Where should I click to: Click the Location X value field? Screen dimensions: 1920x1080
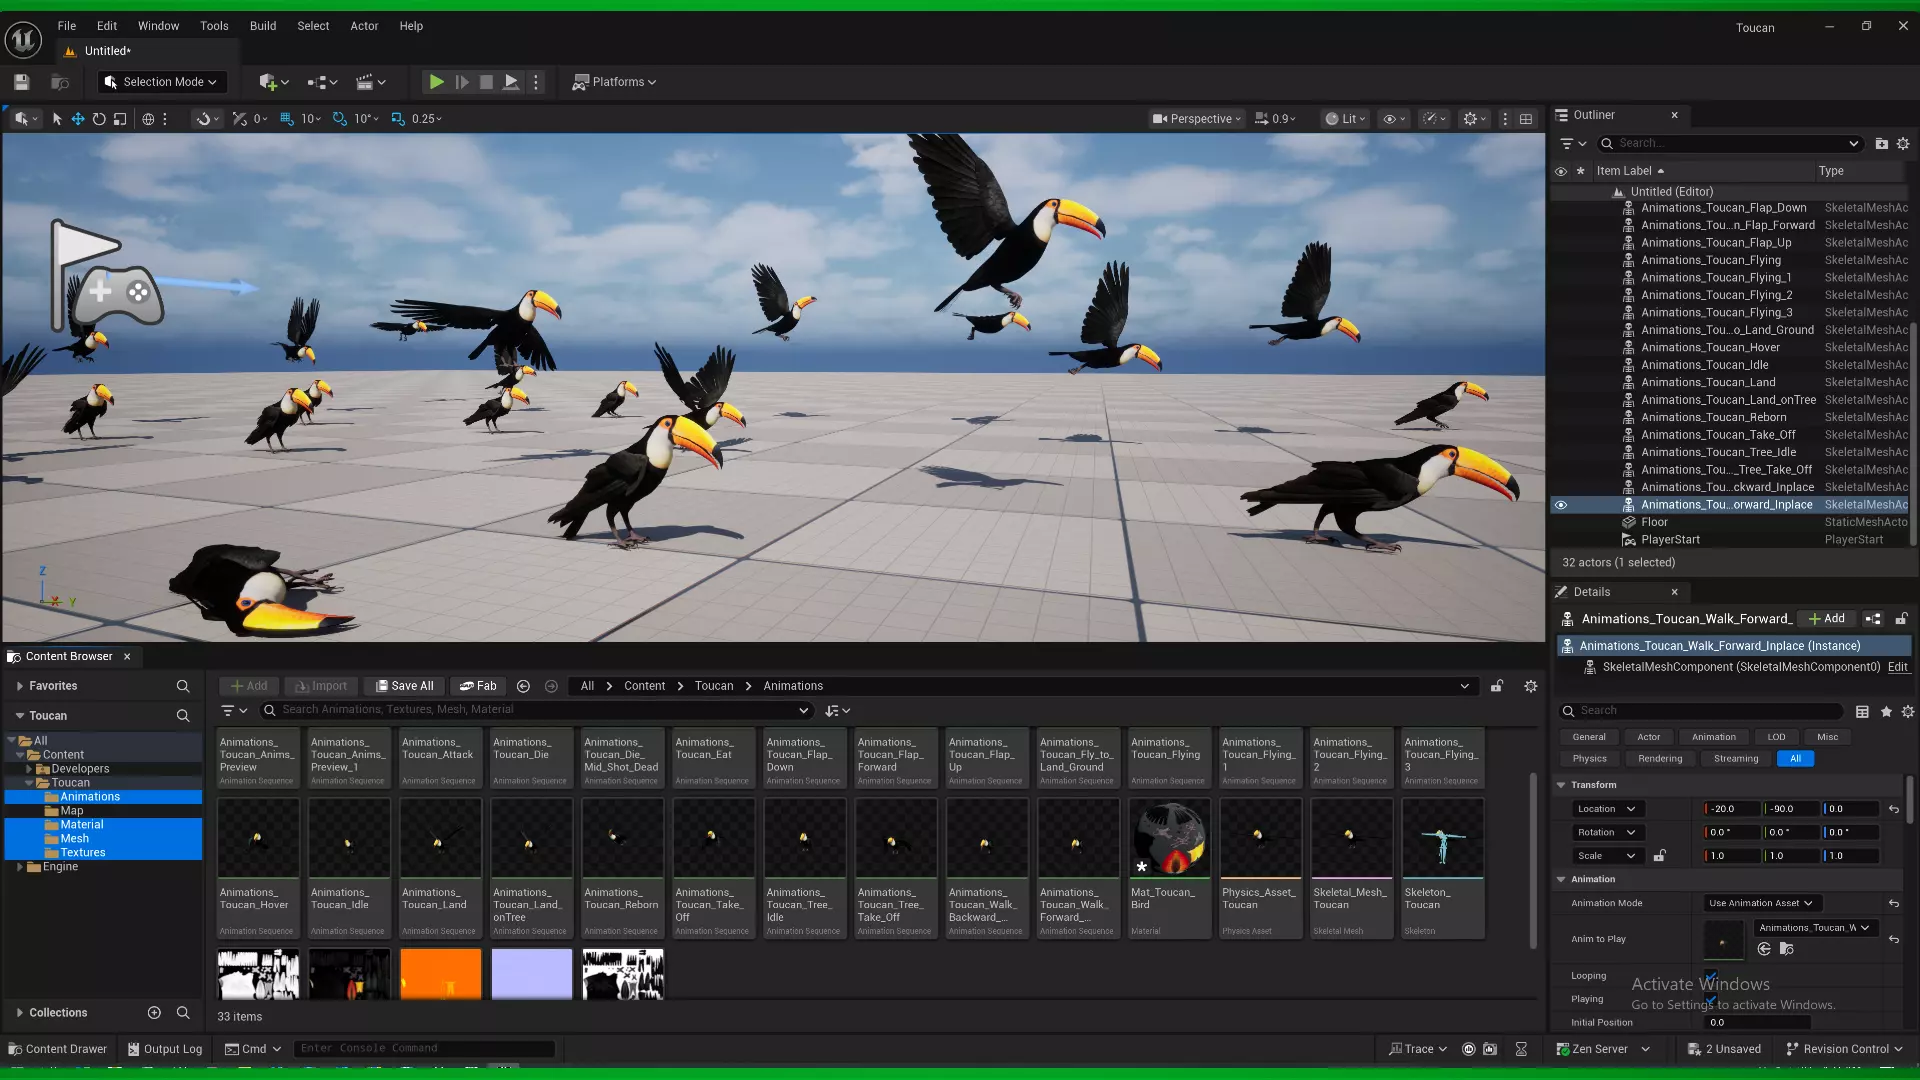coord(1731,809)
